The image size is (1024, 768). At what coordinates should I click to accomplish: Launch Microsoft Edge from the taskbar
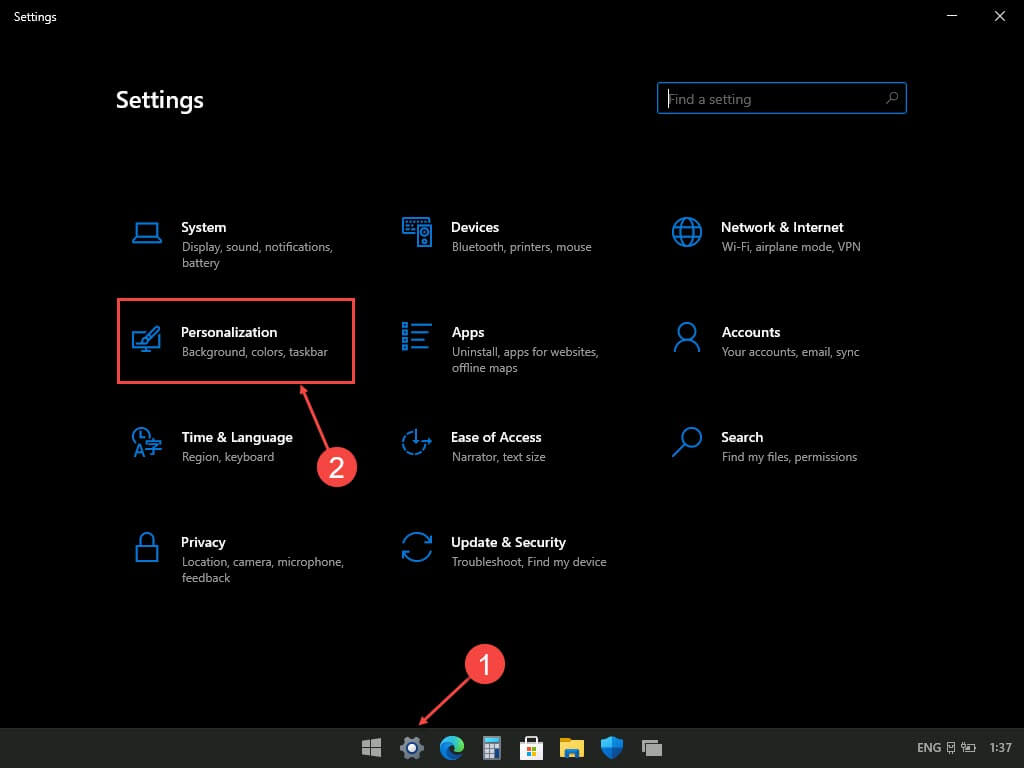click(x=451, y=748)
